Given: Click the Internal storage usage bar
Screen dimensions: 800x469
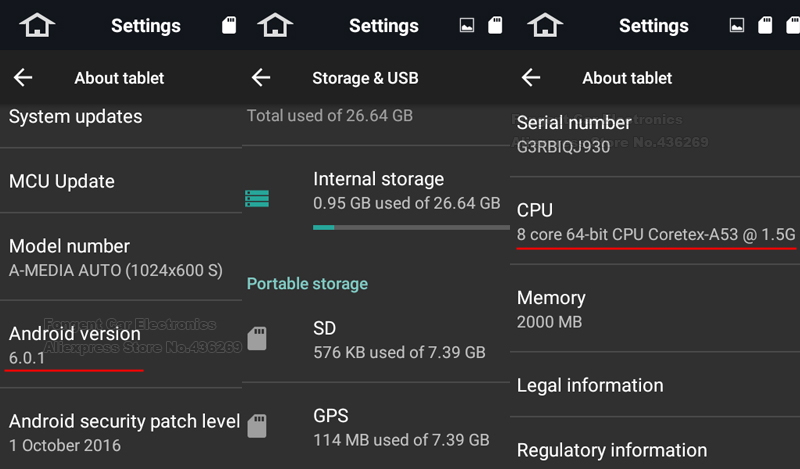Looking at the screenshot, I should (406, 227).
